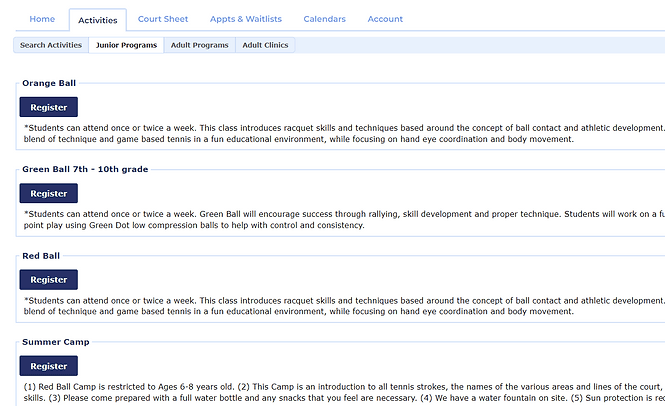Click the Green Ball 7th - 10th grade heading
The image size is (665, 406).
(85, 169)
